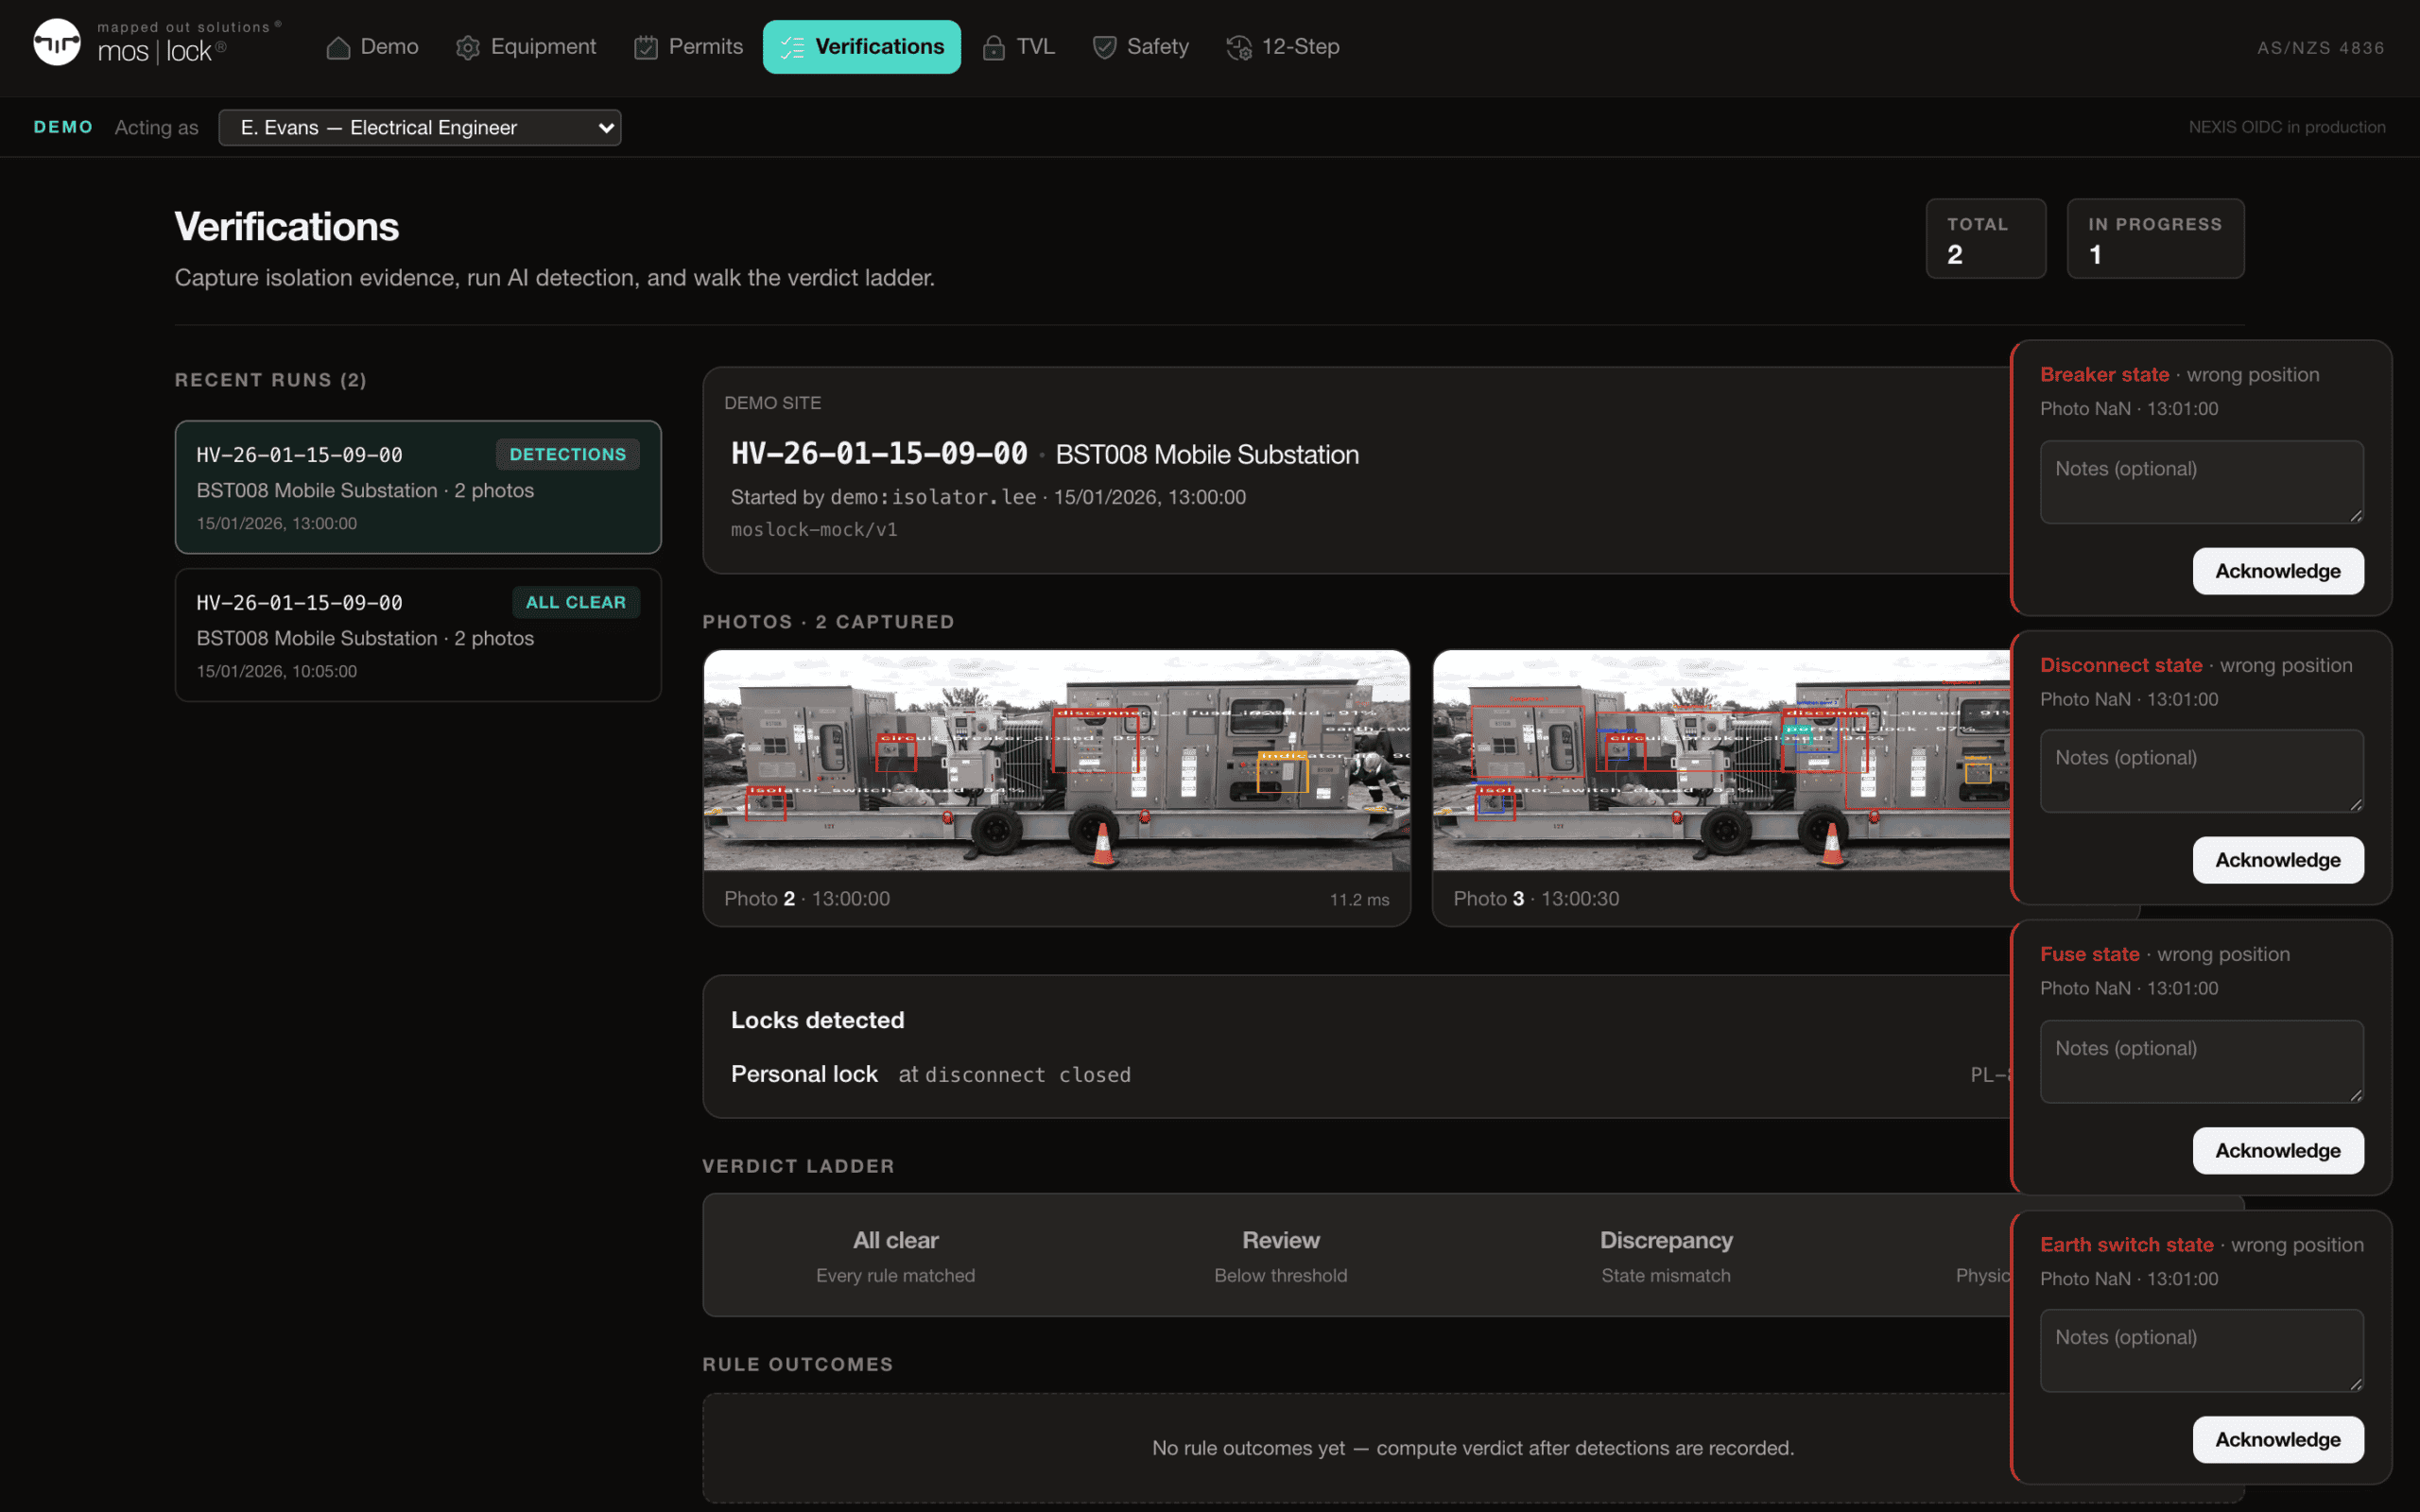Image resolution: width=2420 pixels, height=1512 pixels.
Task: Switch to the Permits tab
Action: pyautogui.click(x=688, y=47)
